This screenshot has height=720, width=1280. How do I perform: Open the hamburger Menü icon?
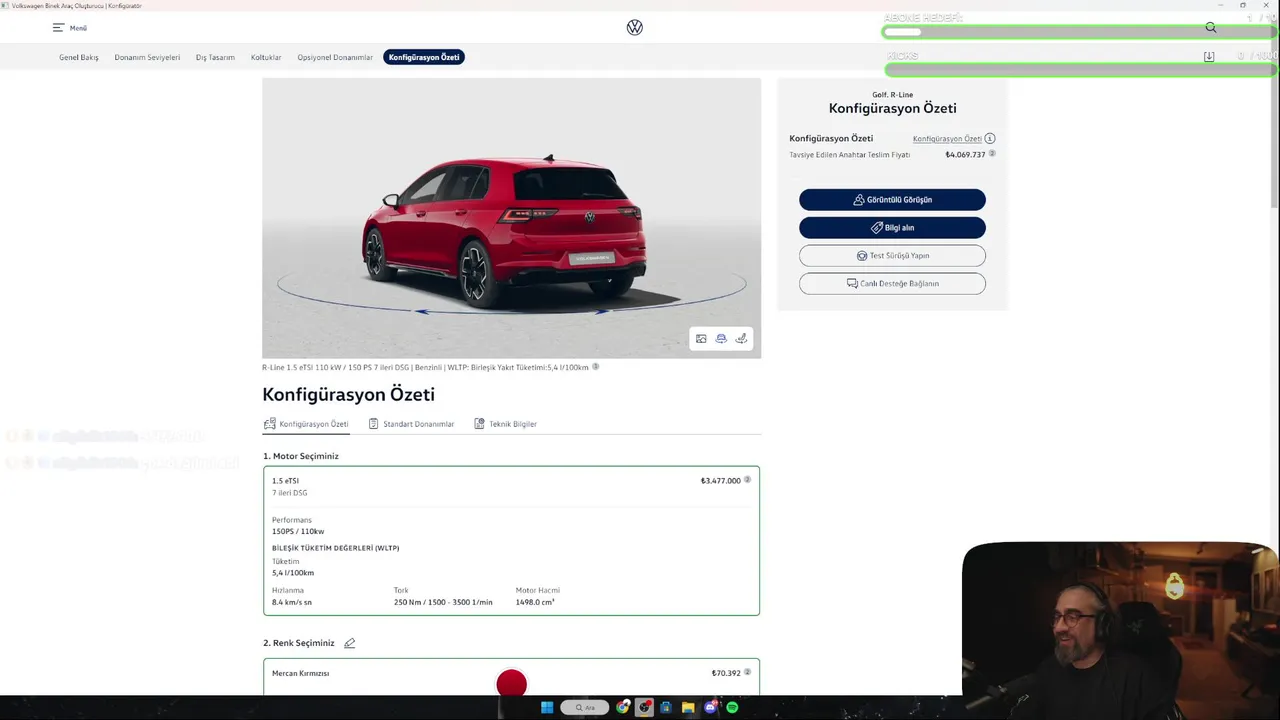[x=58, y=28]
